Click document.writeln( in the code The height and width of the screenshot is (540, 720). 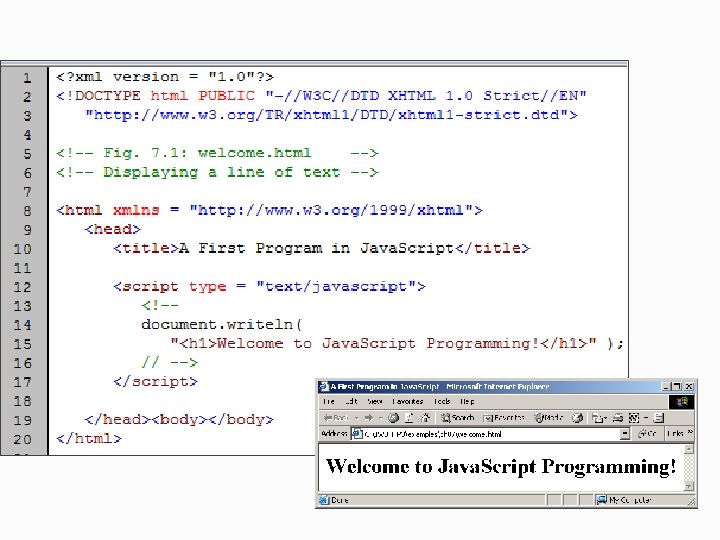click(x=222, y=325)
